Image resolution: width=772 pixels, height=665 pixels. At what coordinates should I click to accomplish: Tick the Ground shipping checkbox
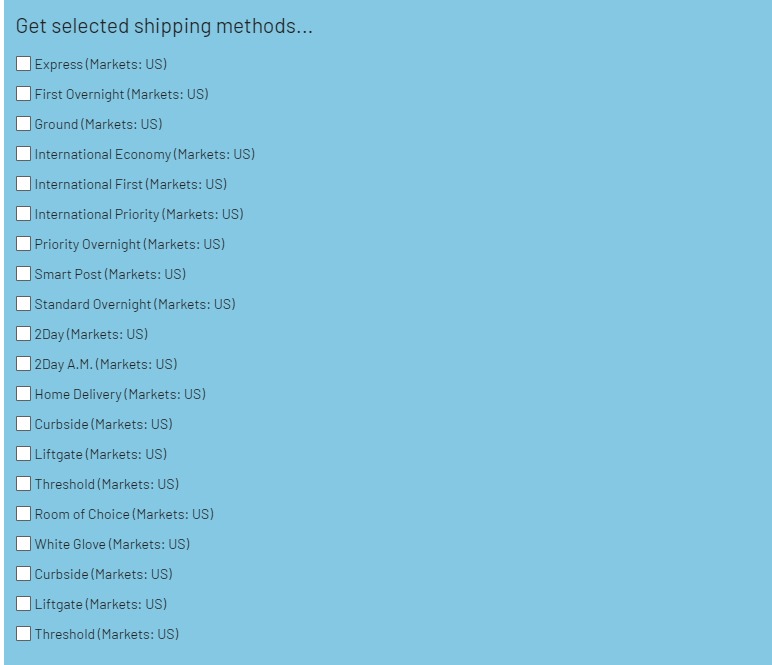point(23,124)
